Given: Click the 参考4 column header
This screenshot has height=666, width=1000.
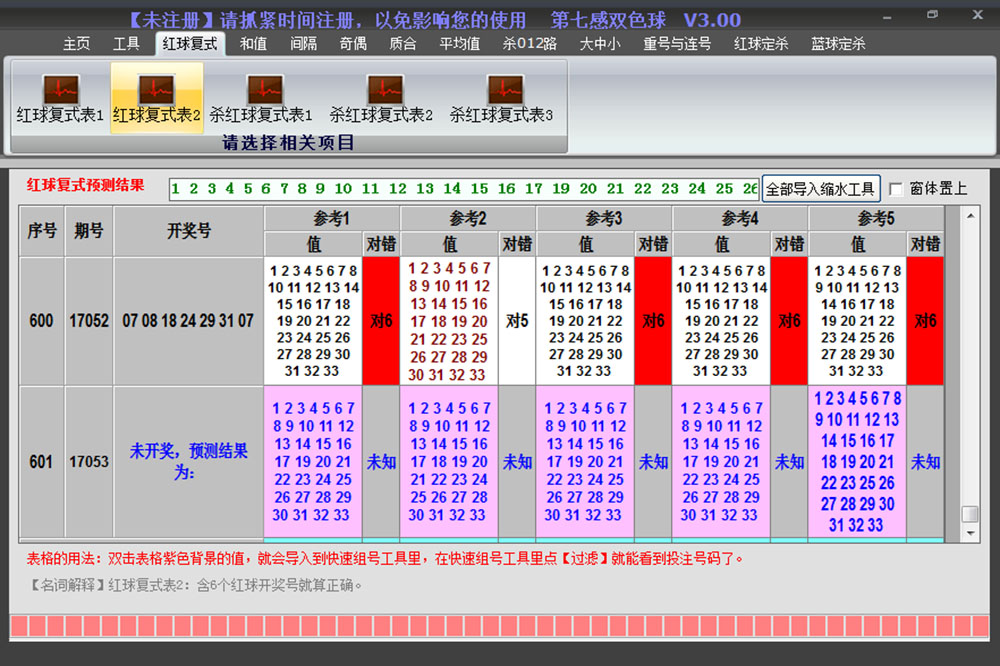Looking at the screenshot, I should coord(740,219).
